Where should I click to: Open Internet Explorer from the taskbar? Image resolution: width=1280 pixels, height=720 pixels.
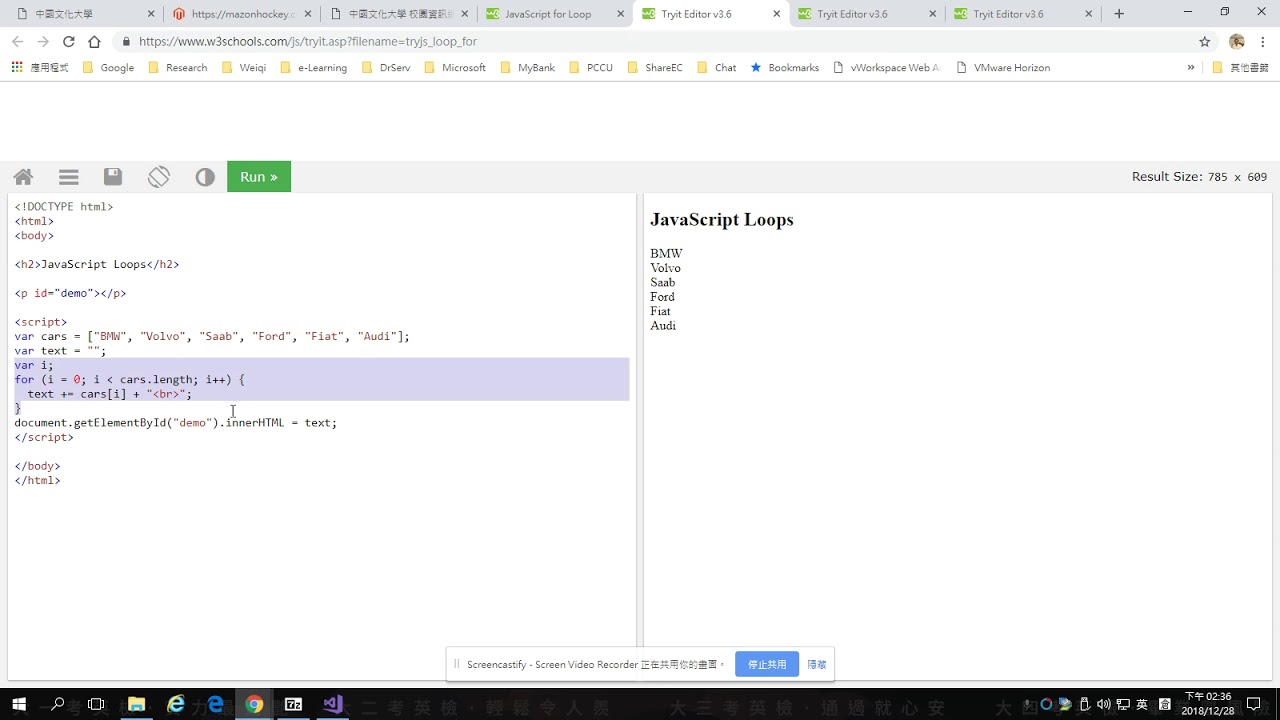click(x=176, y=704)
